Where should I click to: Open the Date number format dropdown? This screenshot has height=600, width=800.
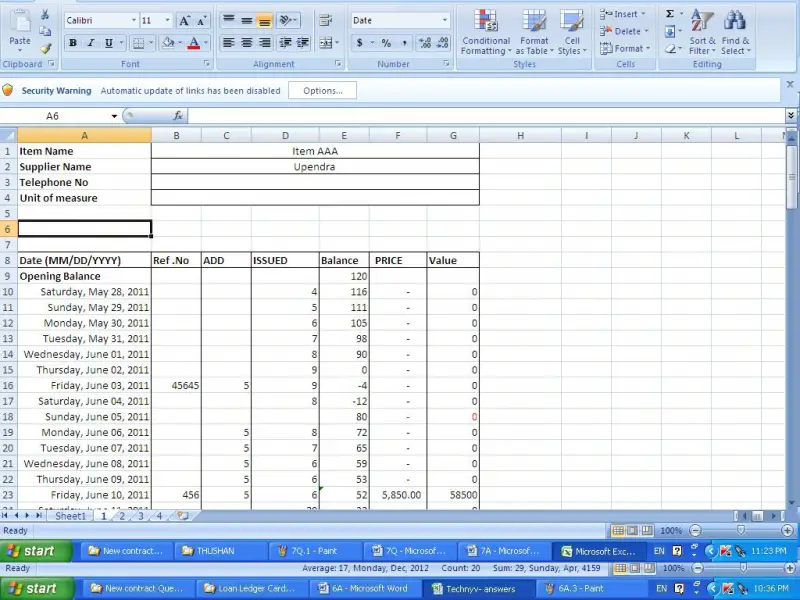[x=444, y=20]
